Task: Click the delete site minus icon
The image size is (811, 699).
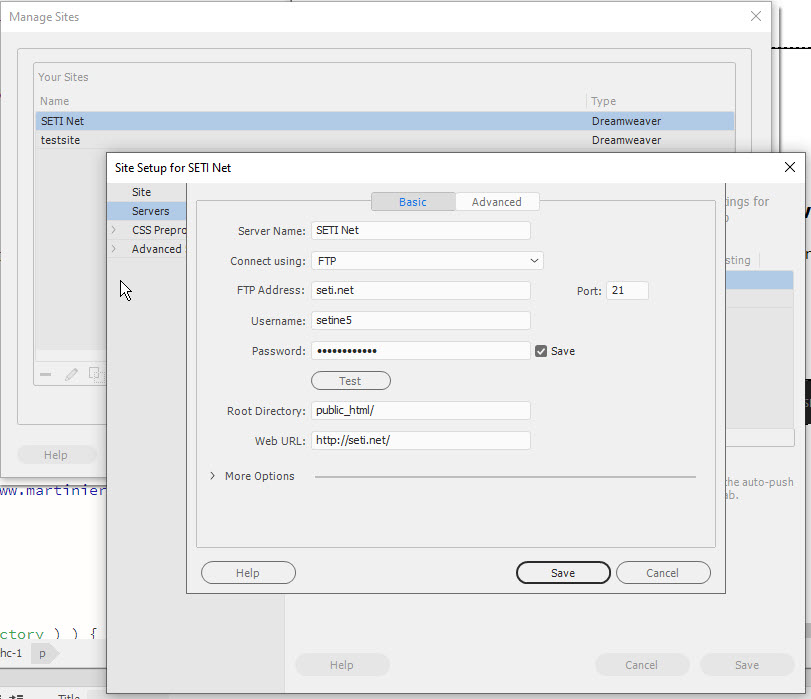Action: pos(45,375)
